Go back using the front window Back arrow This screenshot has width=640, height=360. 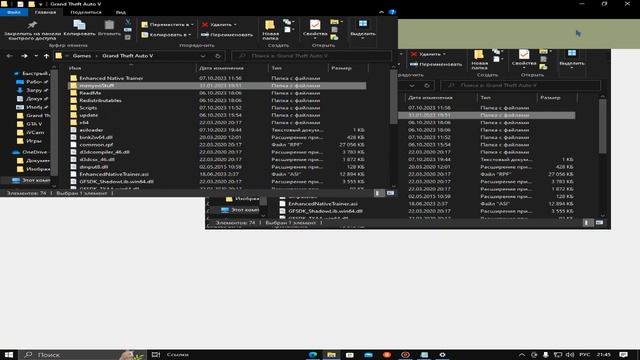9,56
